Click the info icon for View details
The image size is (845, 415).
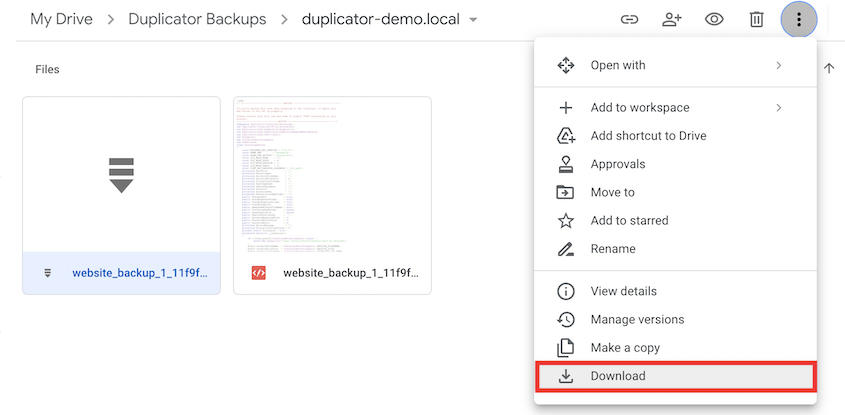[565, 292]
